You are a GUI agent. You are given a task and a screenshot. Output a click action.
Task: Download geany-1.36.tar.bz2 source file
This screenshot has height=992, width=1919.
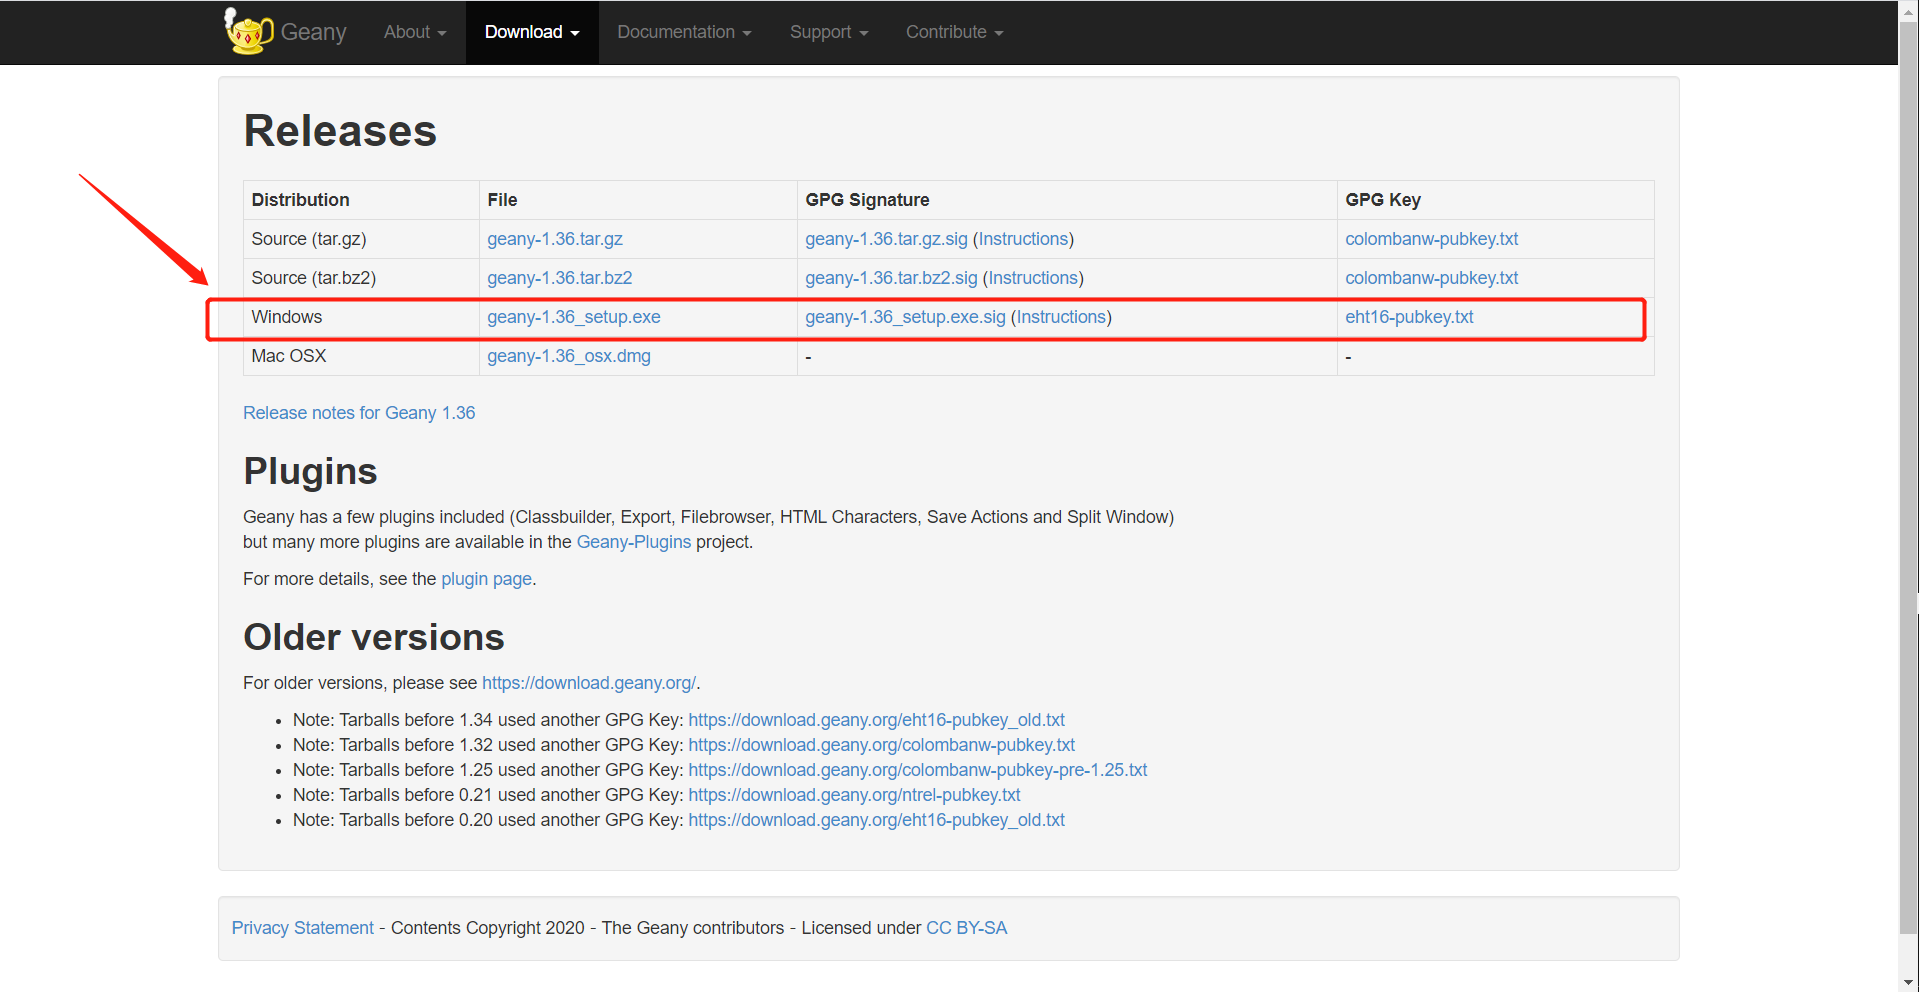click(x=560, y=278)
